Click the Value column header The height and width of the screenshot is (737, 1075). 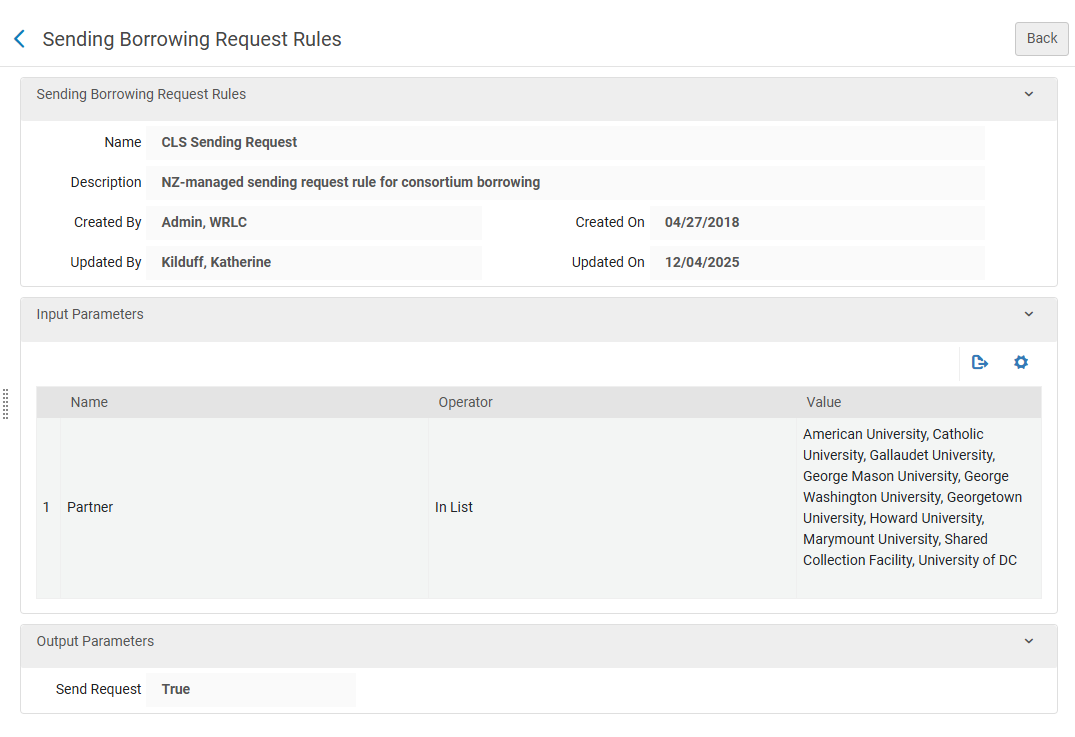click(823, 402)
